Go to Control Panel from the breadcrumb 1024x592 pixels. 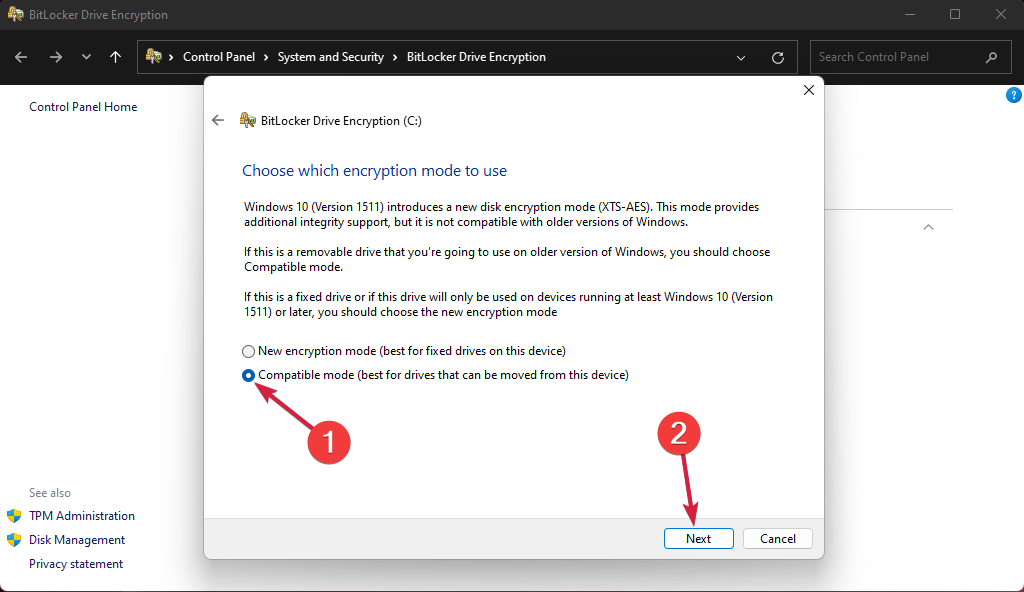[220, 57]
